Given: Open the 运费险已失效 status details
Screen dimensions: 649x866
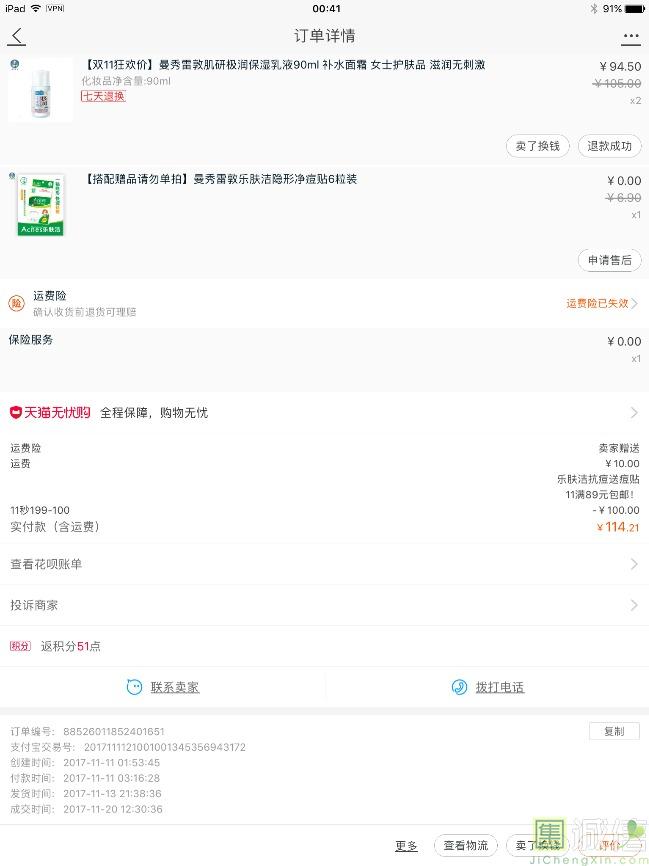Looking at the screenshot, I should pyautogui.click(x=602, y=303).
